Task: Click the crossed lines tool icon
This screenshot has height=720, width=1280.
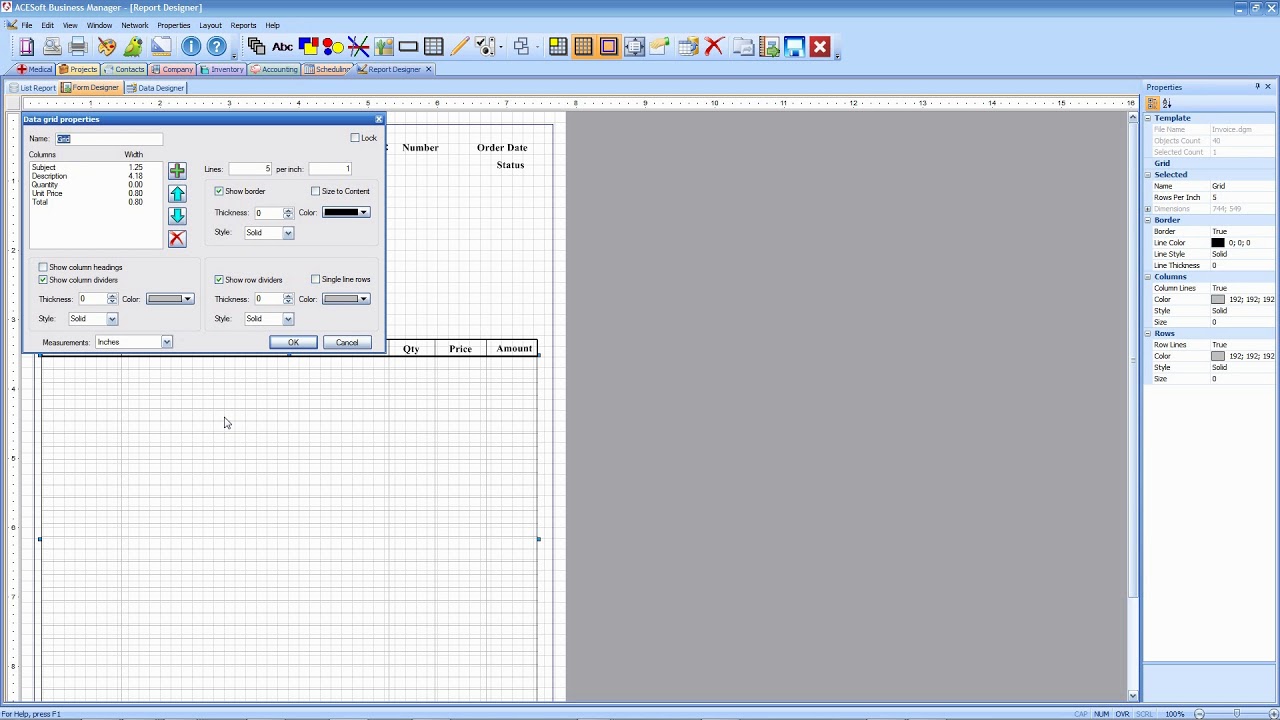Action: (x=358, y=46)
